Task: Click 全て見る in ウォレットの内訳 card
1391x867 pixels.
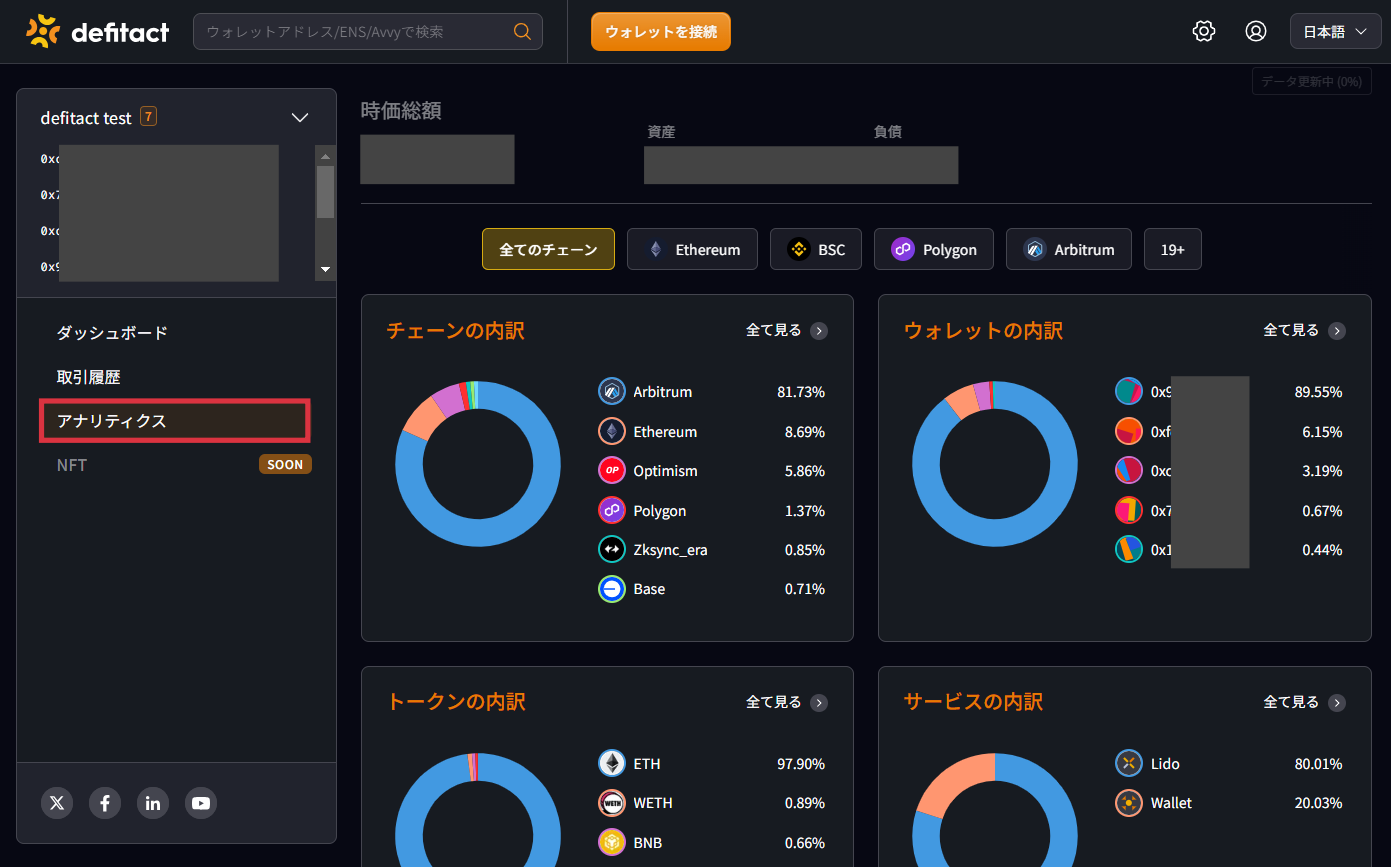Action: point(1292,330)
